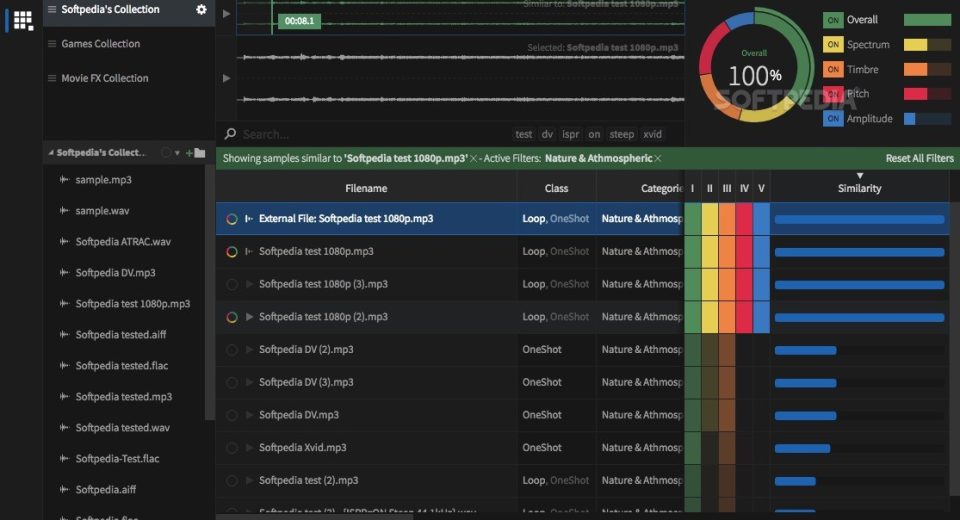Image resolution: width=960 pixels, height=520 pixels.
Task: Click the 'ispr' search tag
Action: tap(571, 134)
